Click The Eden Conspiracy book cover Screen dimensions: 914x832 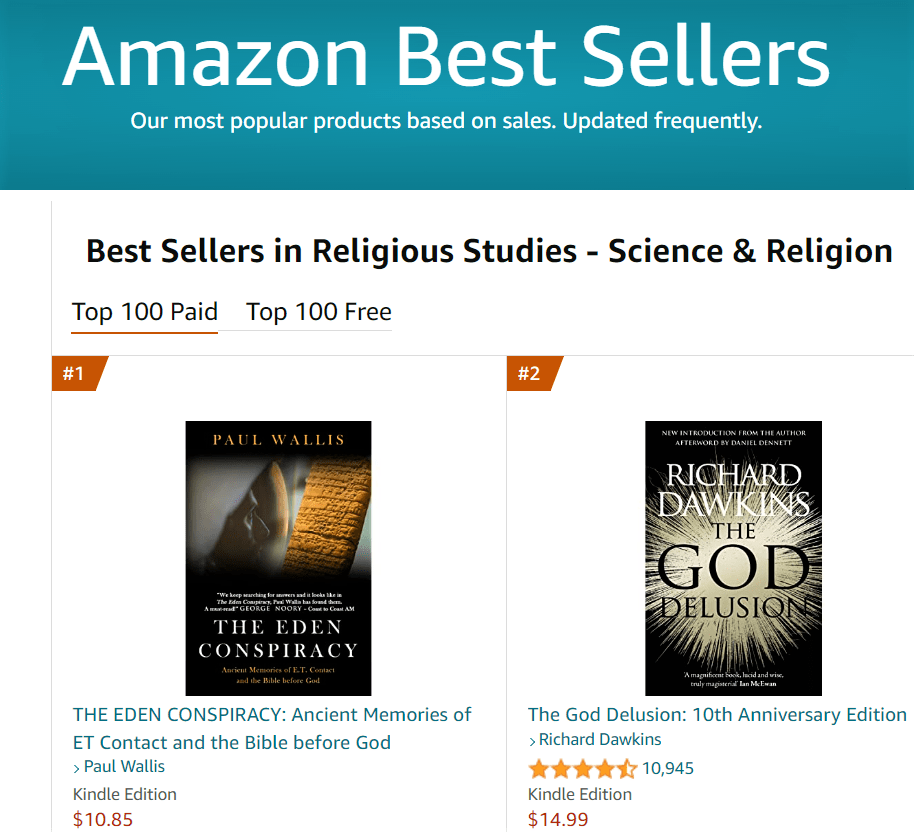point(278,558)
